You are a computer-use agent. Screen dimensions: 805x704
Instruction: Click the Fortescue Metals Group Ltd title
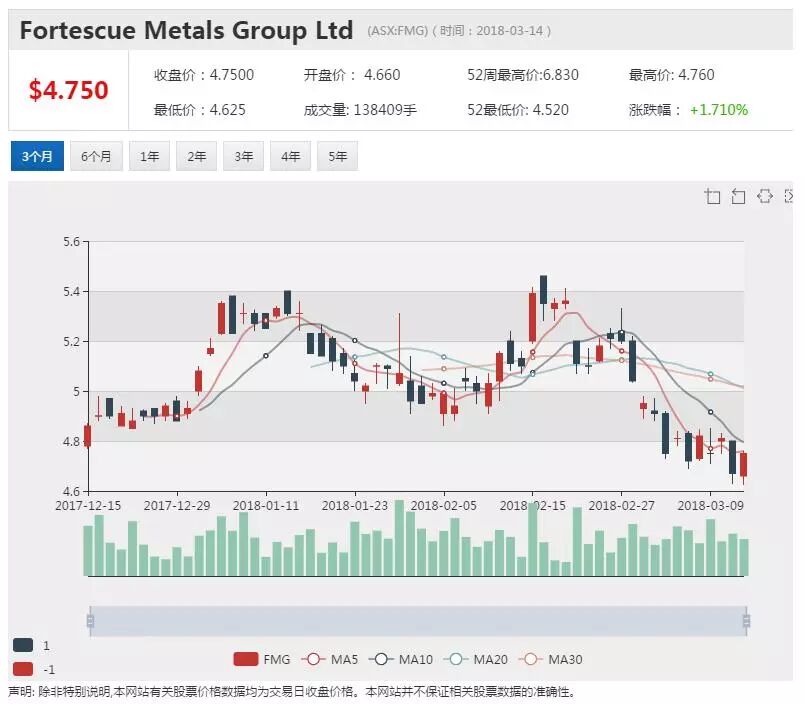click(186, 30)
